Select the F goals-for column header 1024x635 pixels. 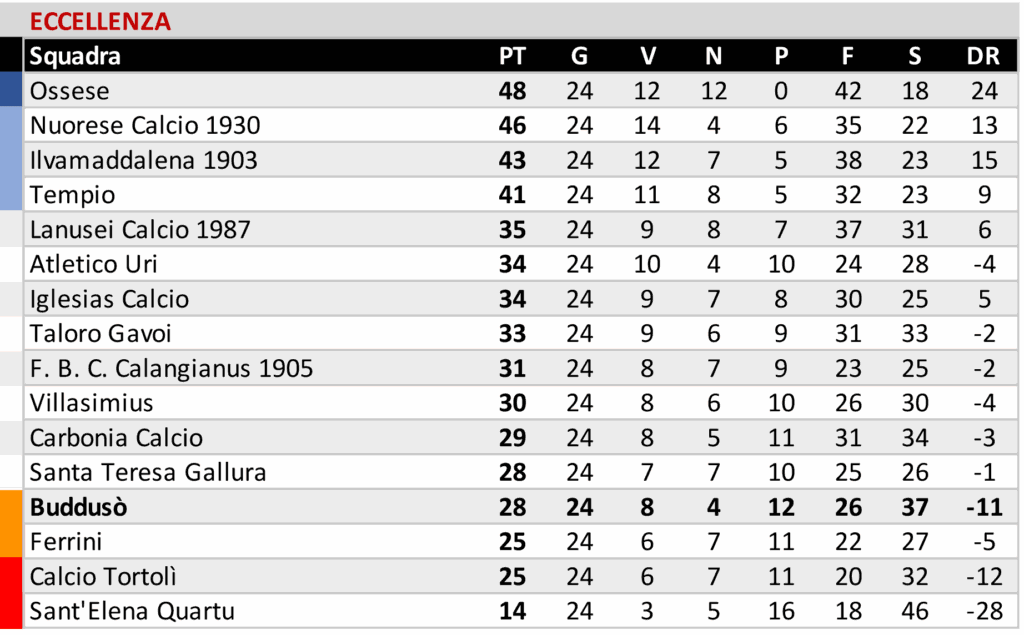(x=848, y=56)
